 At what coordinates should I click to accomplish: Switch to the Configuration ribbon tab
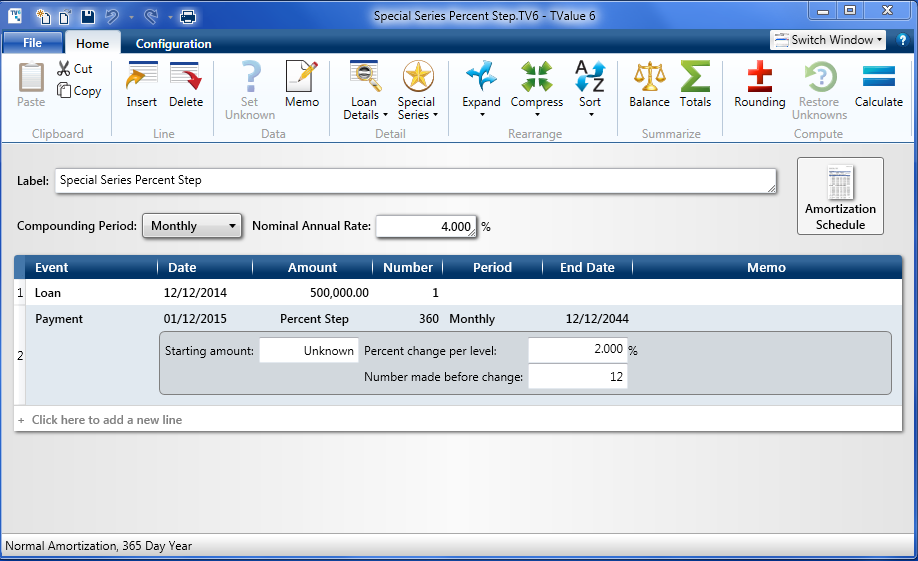pyautogui.click(x=173, y=43)
